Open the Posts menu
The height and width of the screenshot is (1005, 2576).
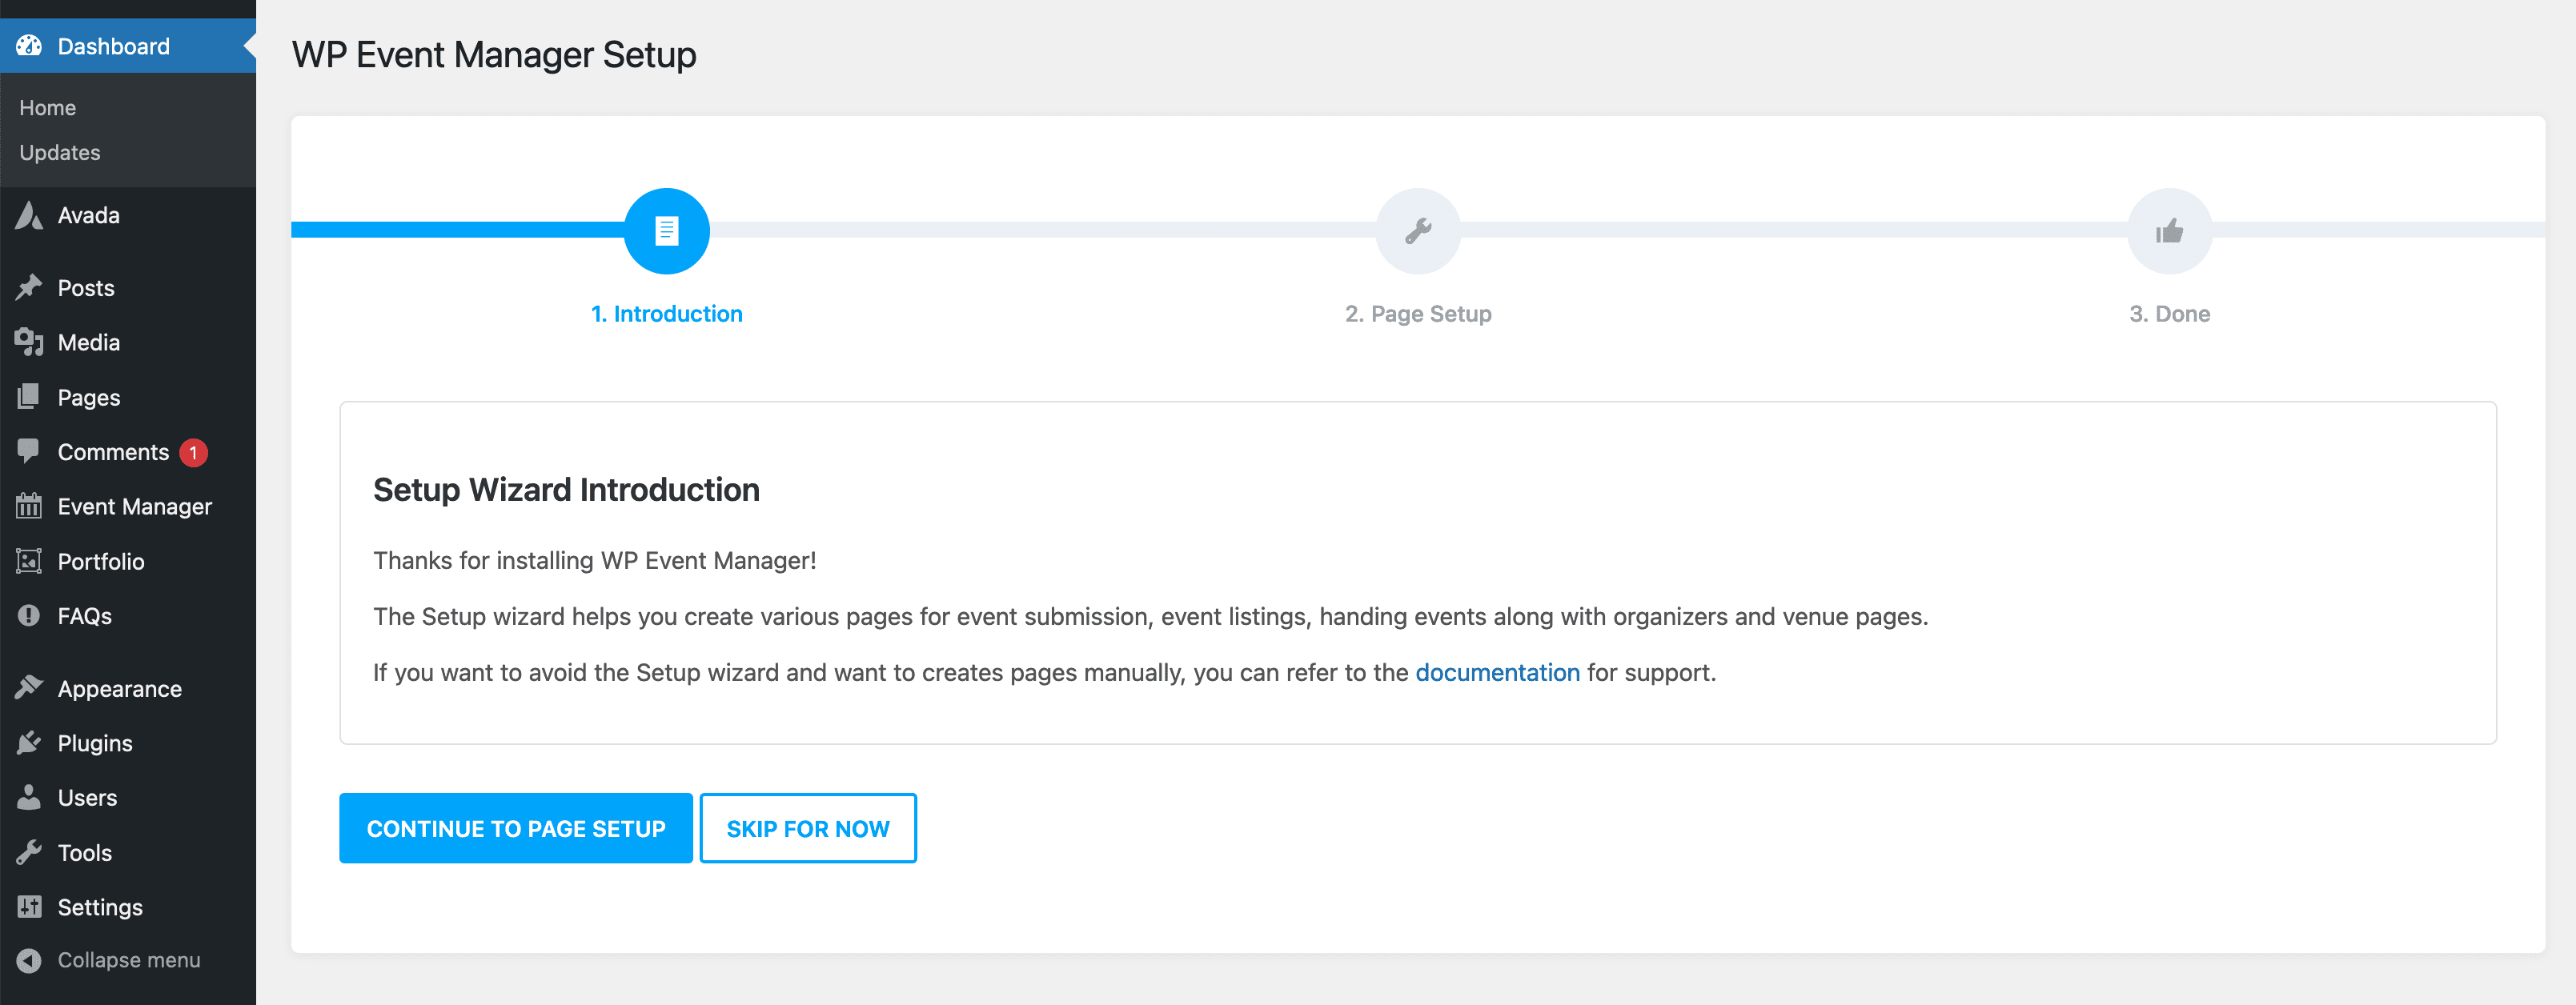tap(128, 288)
